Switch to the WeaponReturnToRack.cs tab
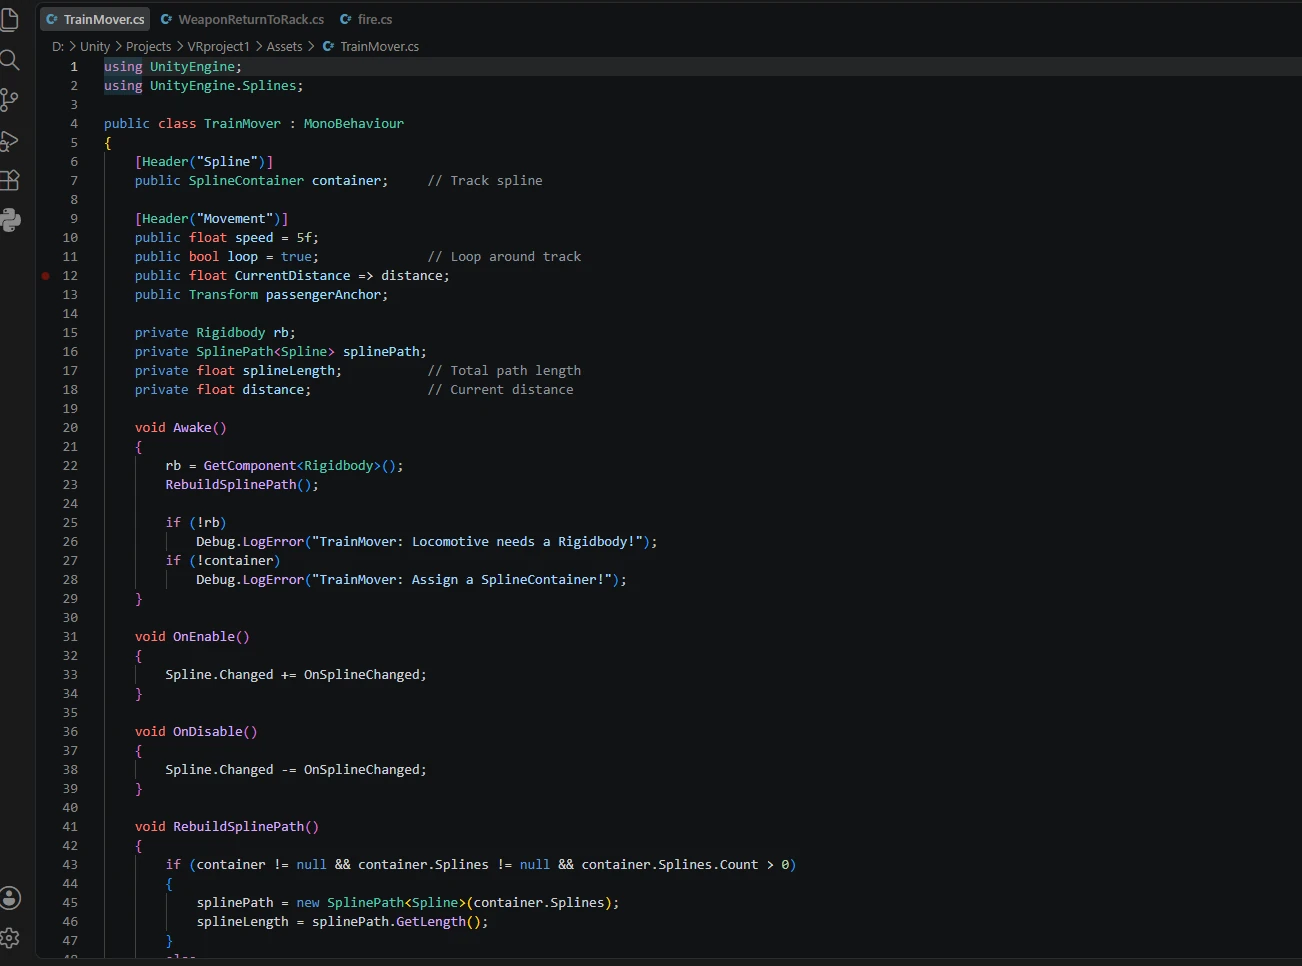1302x966 pixels. (241, 19)
